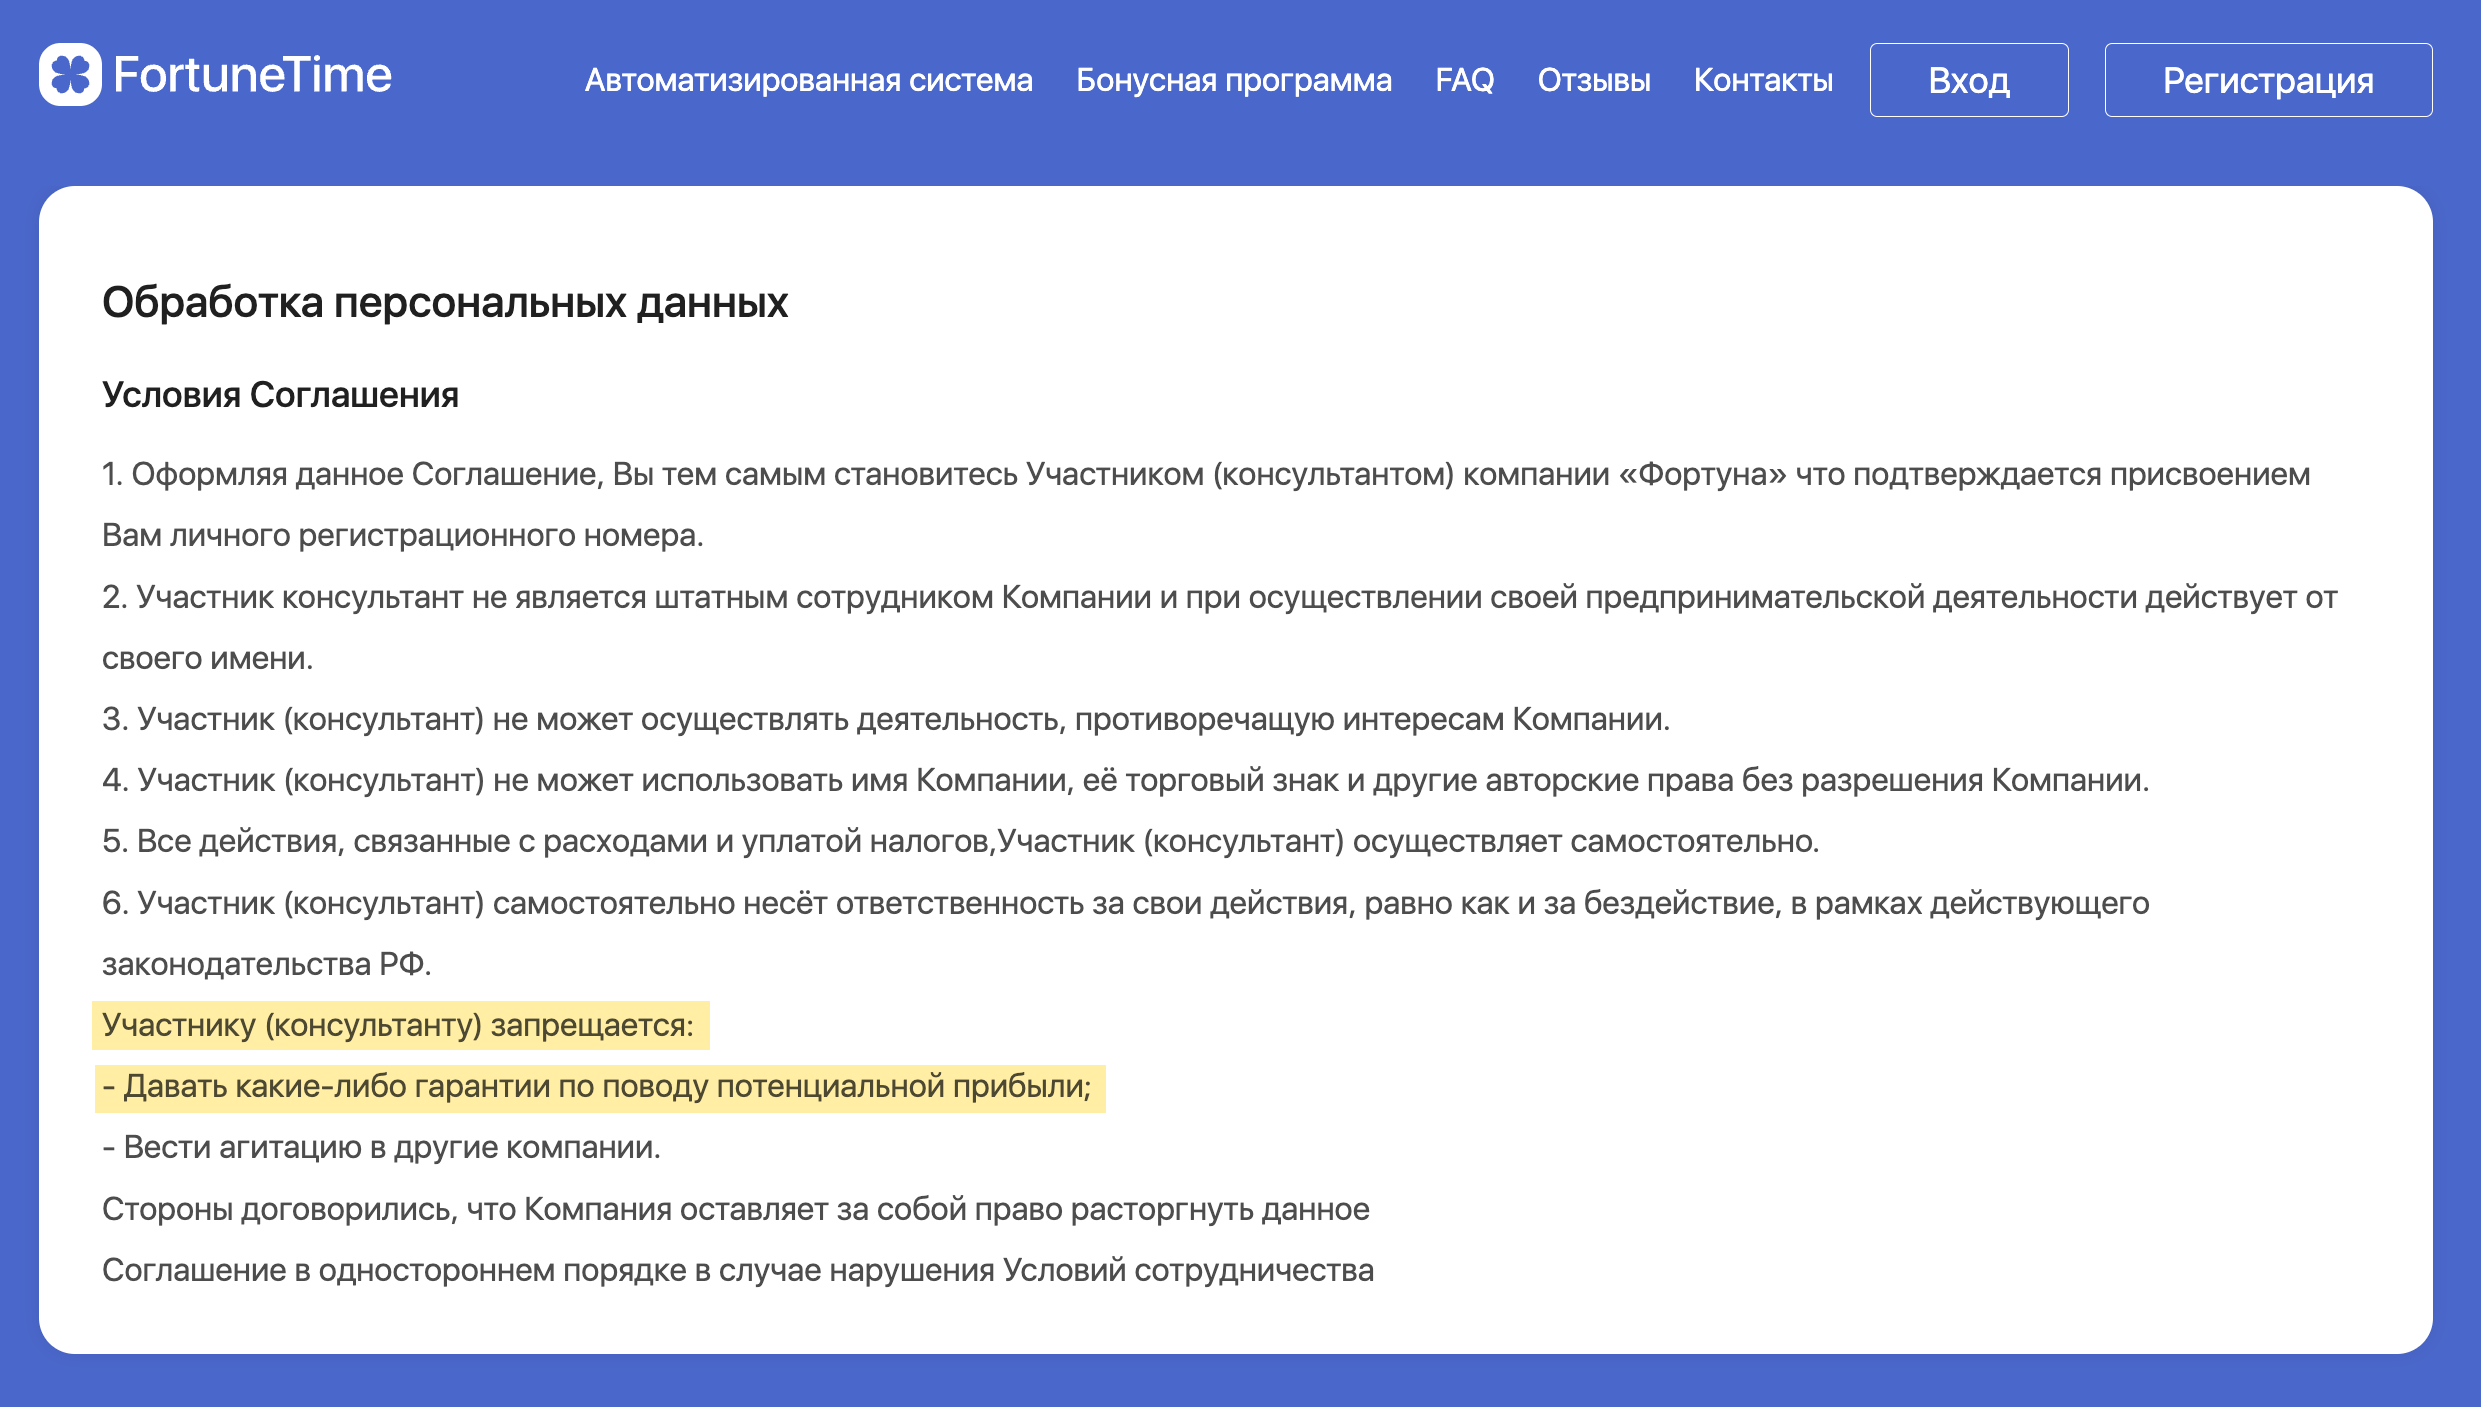This screenshot has height=1407, width=2481.
Task: Open the Отзывы page
Action: click(1594, 80)
